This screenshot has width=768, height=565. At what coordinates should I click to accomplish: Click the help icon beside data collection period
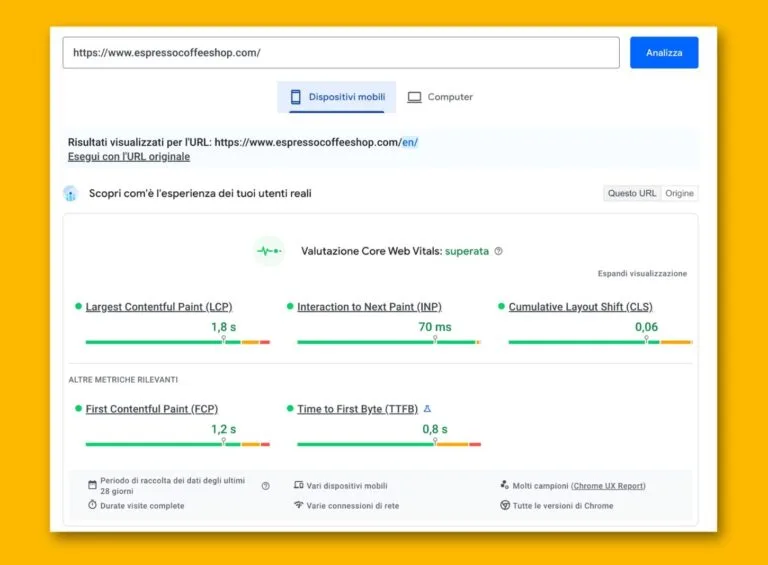266,486
